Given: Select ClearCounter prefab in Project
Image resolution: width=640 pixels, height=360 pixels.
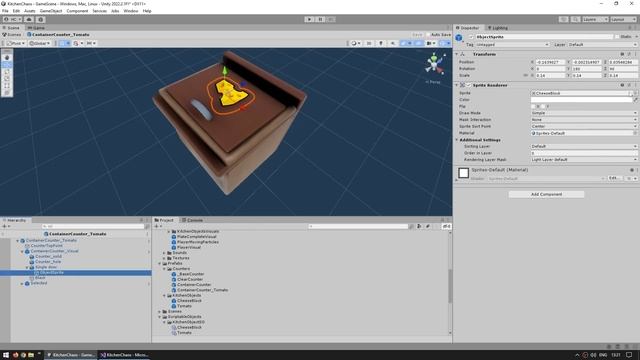Looking at the screenshot, I should click(190, 279).
